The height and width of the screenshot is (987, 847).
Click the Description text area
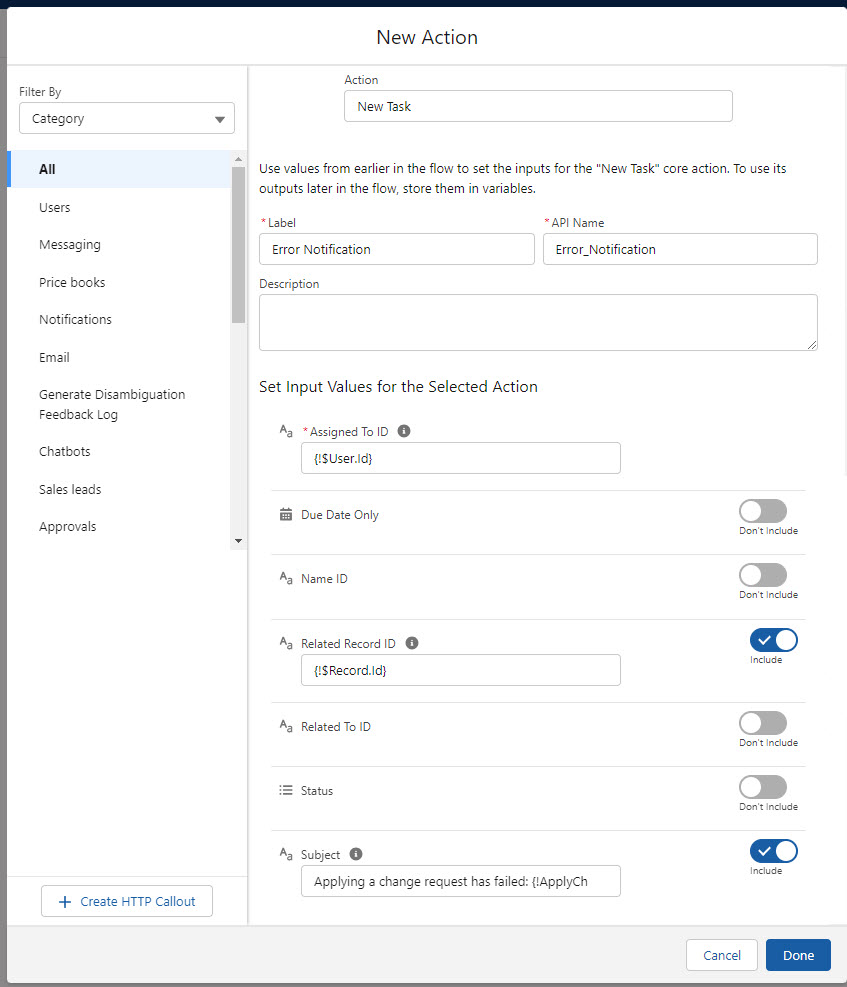[x=538, y=322]
